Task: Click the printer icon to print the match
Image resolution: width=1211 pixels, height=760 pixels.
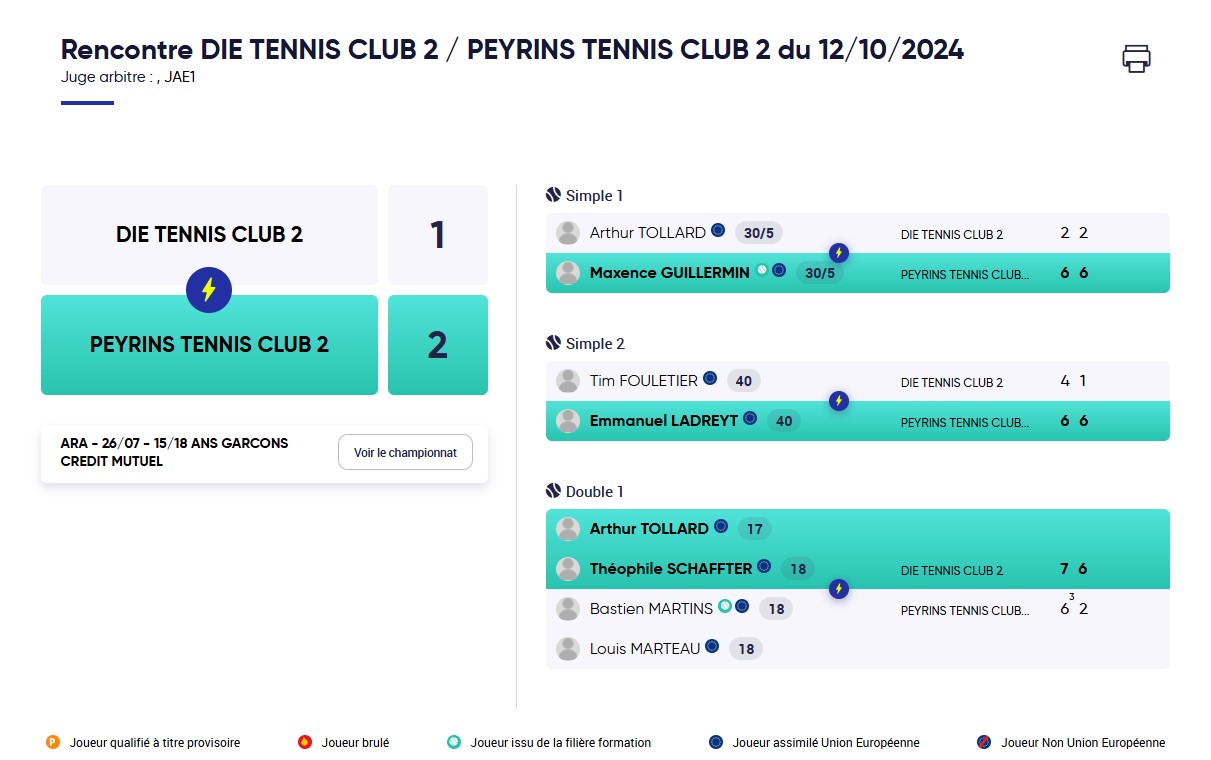Action: point(1136,58)
